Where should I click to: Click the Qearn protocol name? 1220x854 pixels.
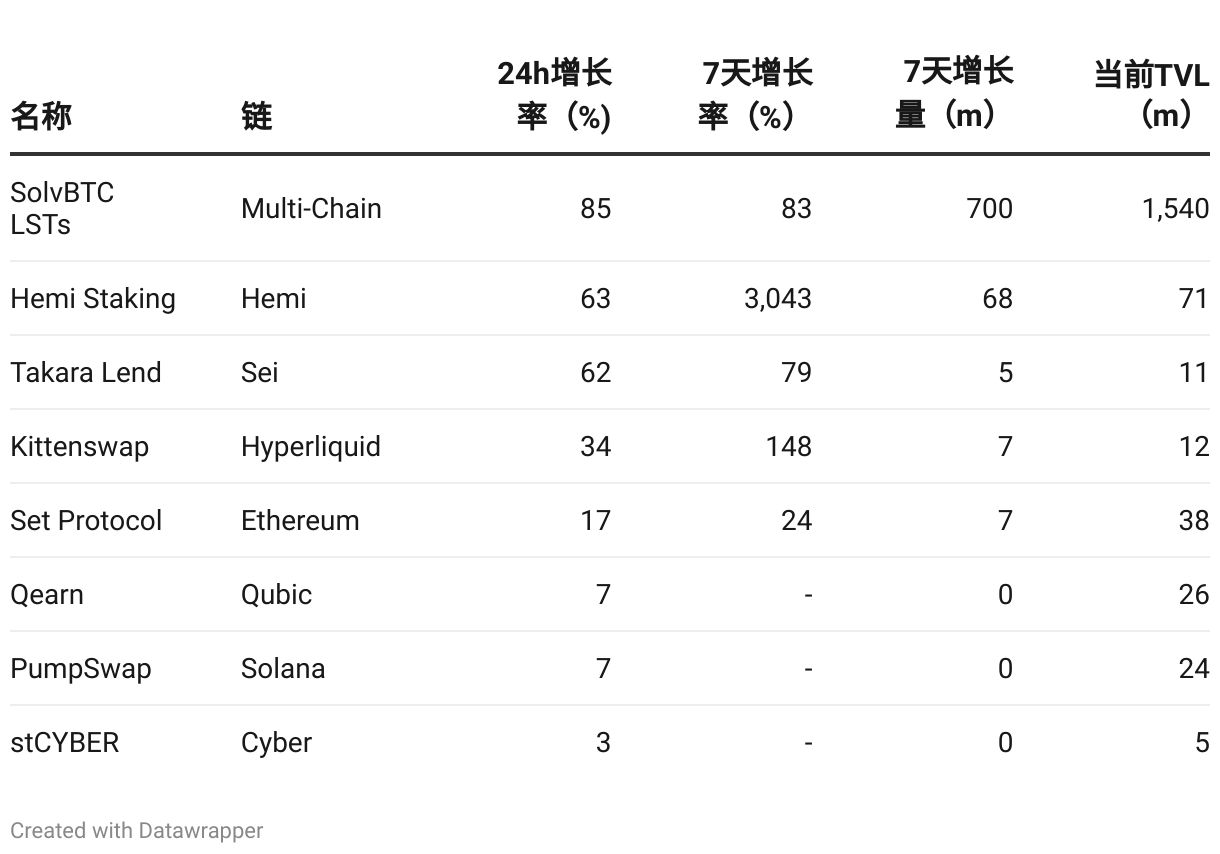[47, 595]
